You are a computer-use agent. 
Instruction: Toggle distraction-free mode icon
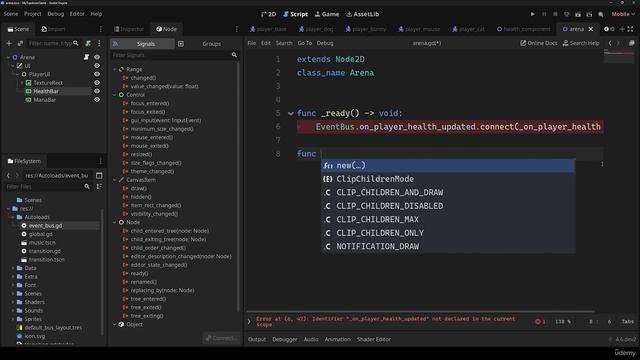pos(631,29)
